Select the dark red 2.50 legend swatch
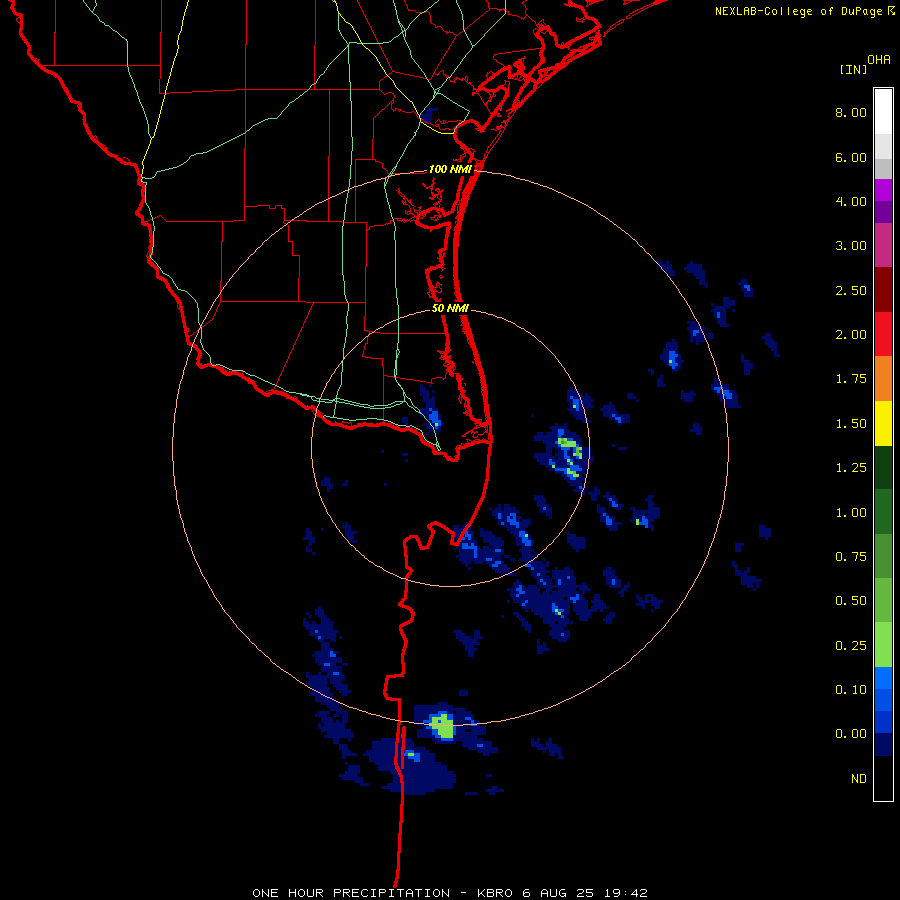The width and height of the screenshot is (900, 900). [x=883, y=290]
